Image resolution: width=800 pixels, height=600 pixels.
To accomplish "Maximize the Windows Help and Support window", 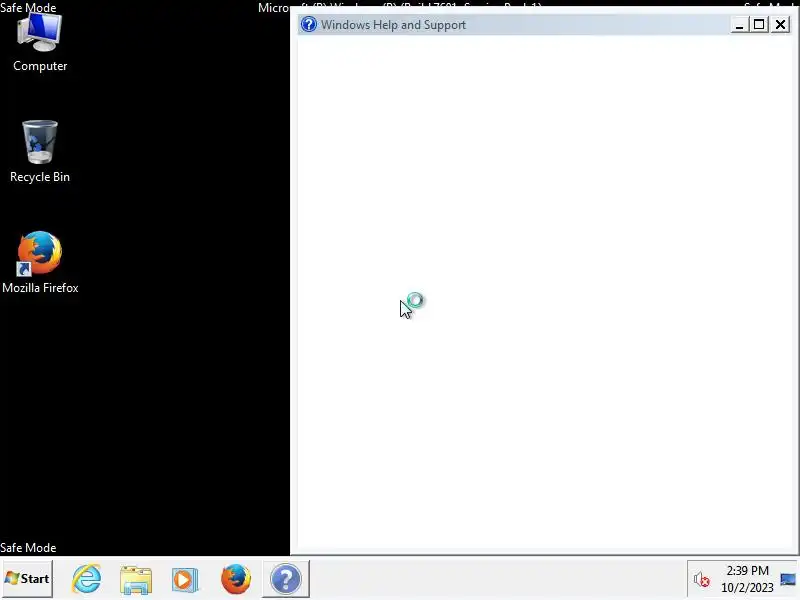I will pyautogui.click(x=759, y=24).
